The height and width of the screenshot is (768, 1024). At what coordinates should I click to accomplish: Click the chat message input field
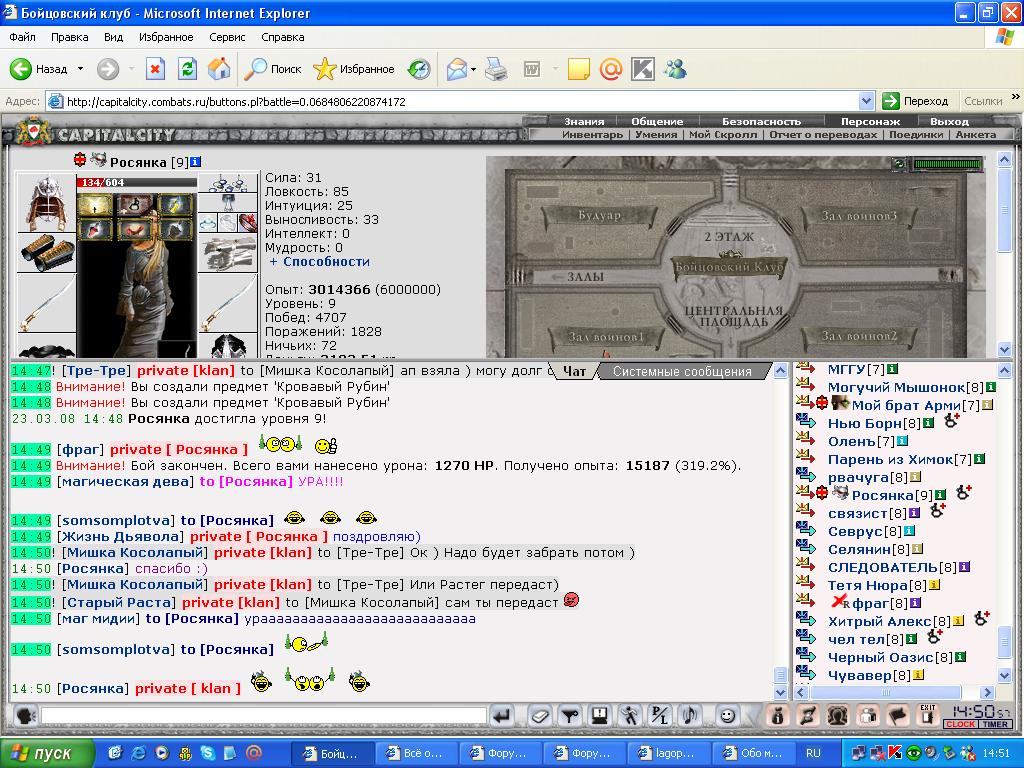pyautogui.click(x=264, y=716)
